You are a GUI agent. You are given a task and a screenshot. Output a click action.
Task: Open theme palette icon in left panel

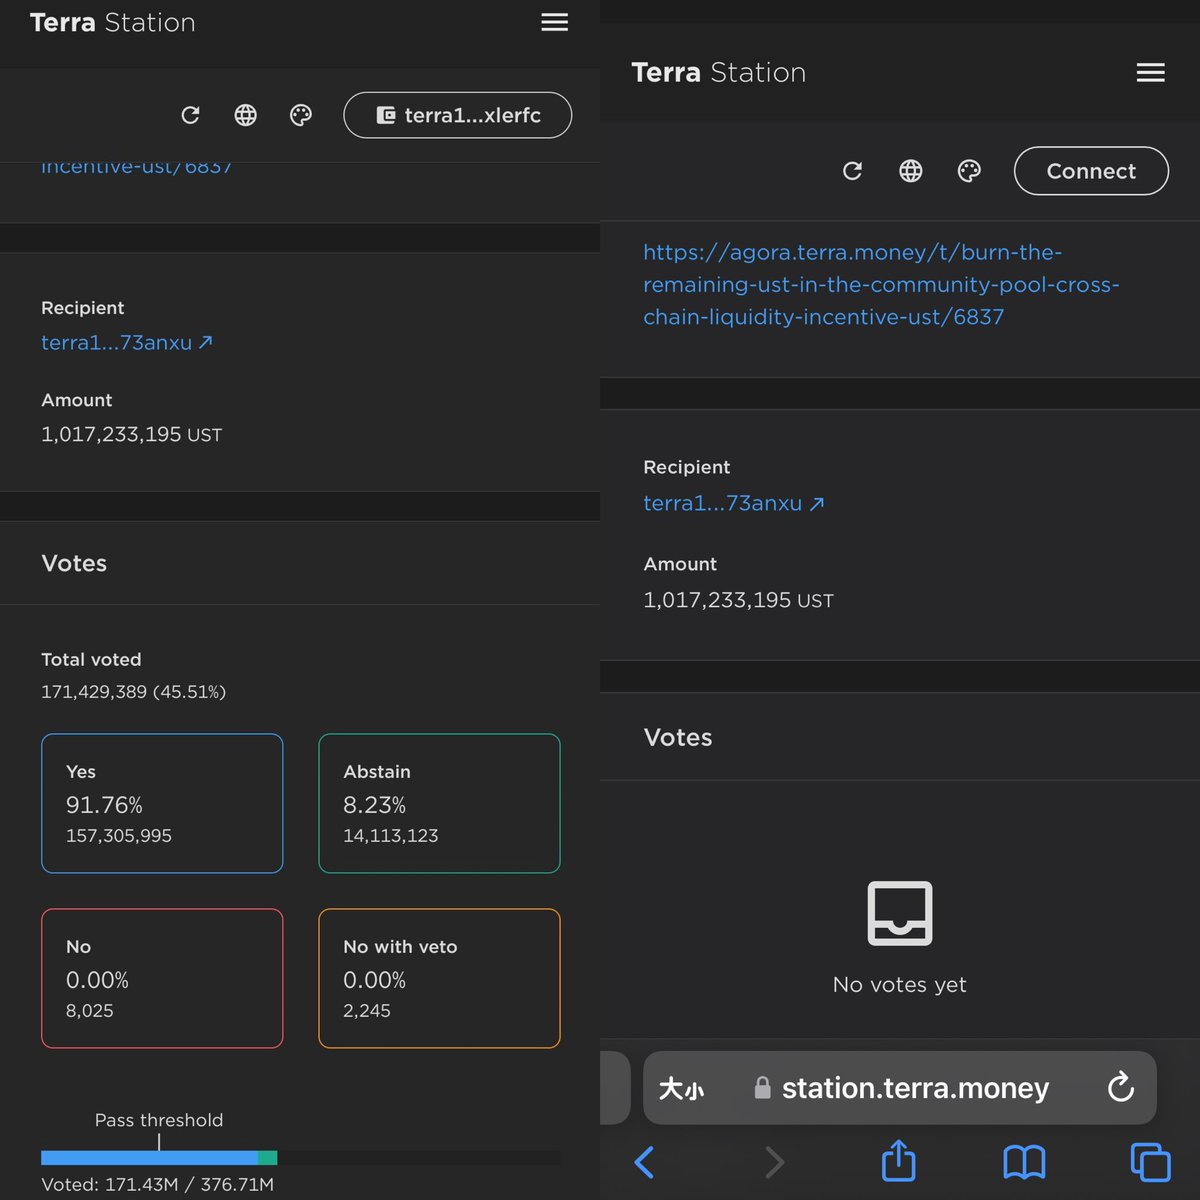301,115
